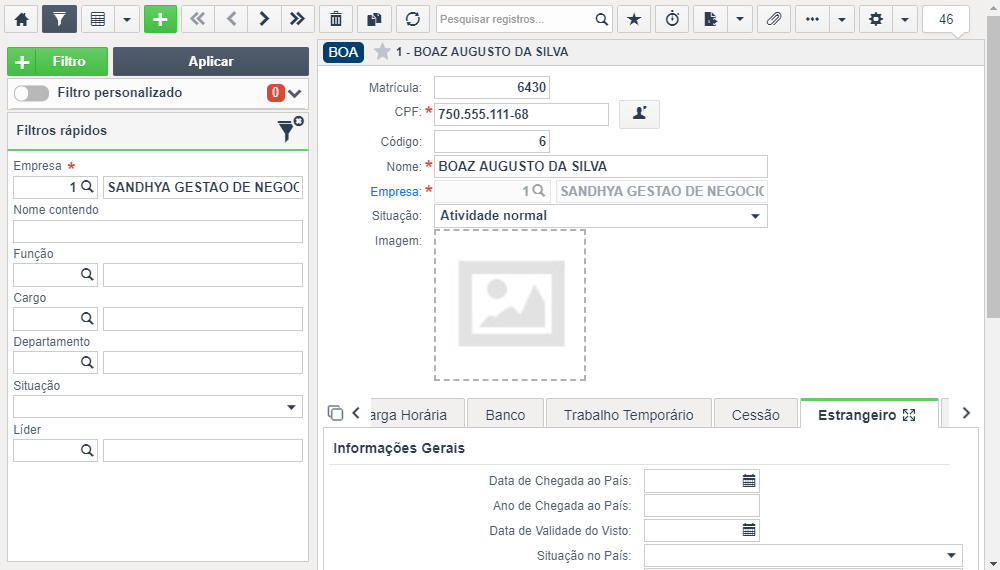Expand the more actions dropdown arrow
This screenshot has width=1000, height=570.
pyautogui.click(x=842, y=19)
